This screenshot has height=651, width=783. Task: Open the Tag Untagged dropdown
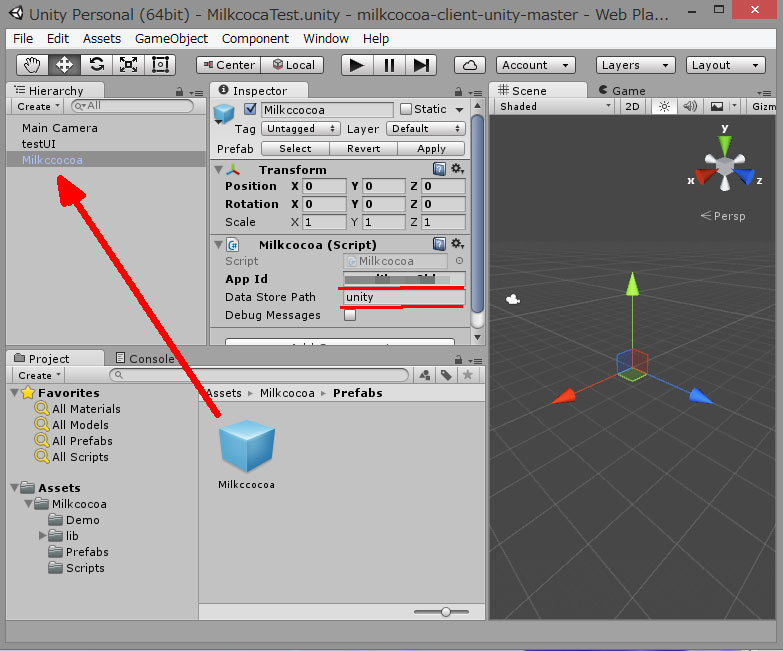tap(301, 129)
